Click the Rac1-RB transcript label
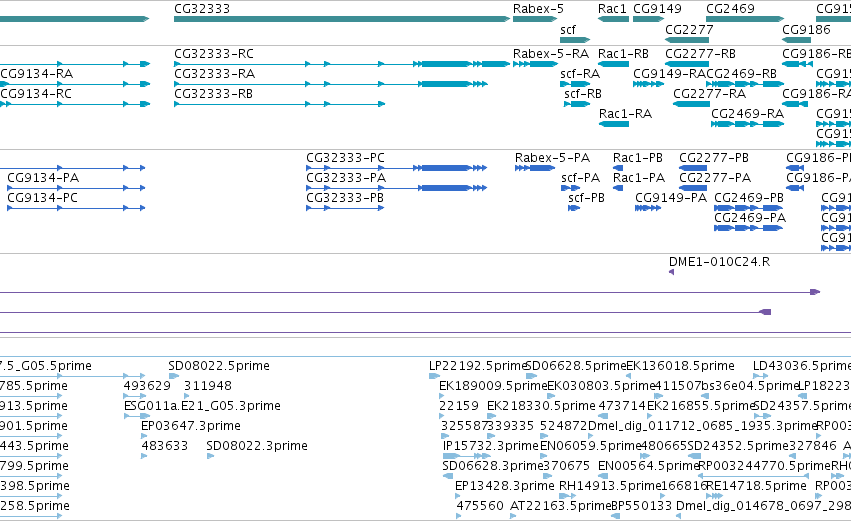Viewport: 851px width, 521px height. 623,54
